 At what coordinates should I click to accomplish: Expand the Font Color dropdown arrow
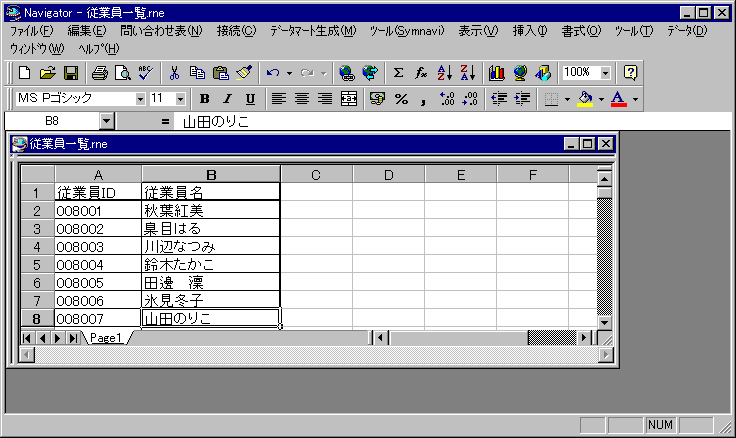pyautogui.click(x=635, y=99)
